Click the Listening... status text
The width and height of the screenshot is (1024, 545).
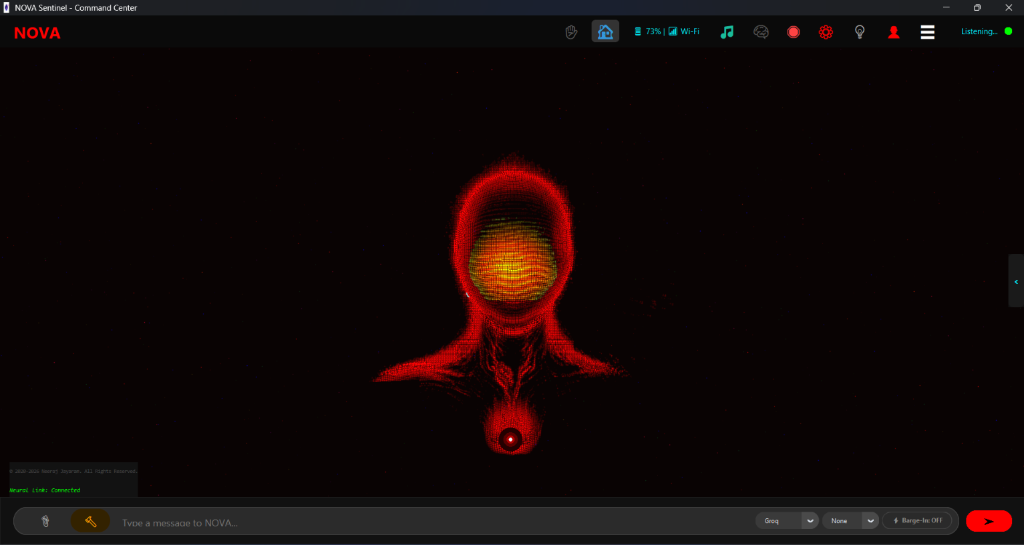click(x=979, y=31)
